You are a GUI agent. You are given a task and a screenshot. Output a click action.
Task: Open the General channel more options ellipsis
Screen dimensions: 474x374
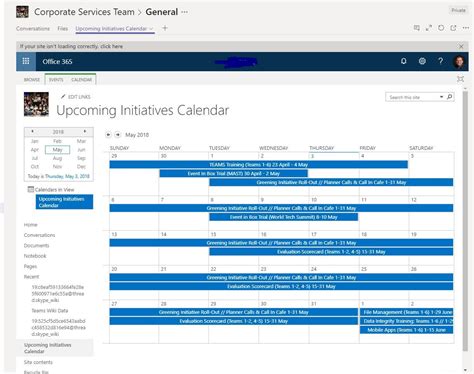pyautogui.click(x=185, y=12)
